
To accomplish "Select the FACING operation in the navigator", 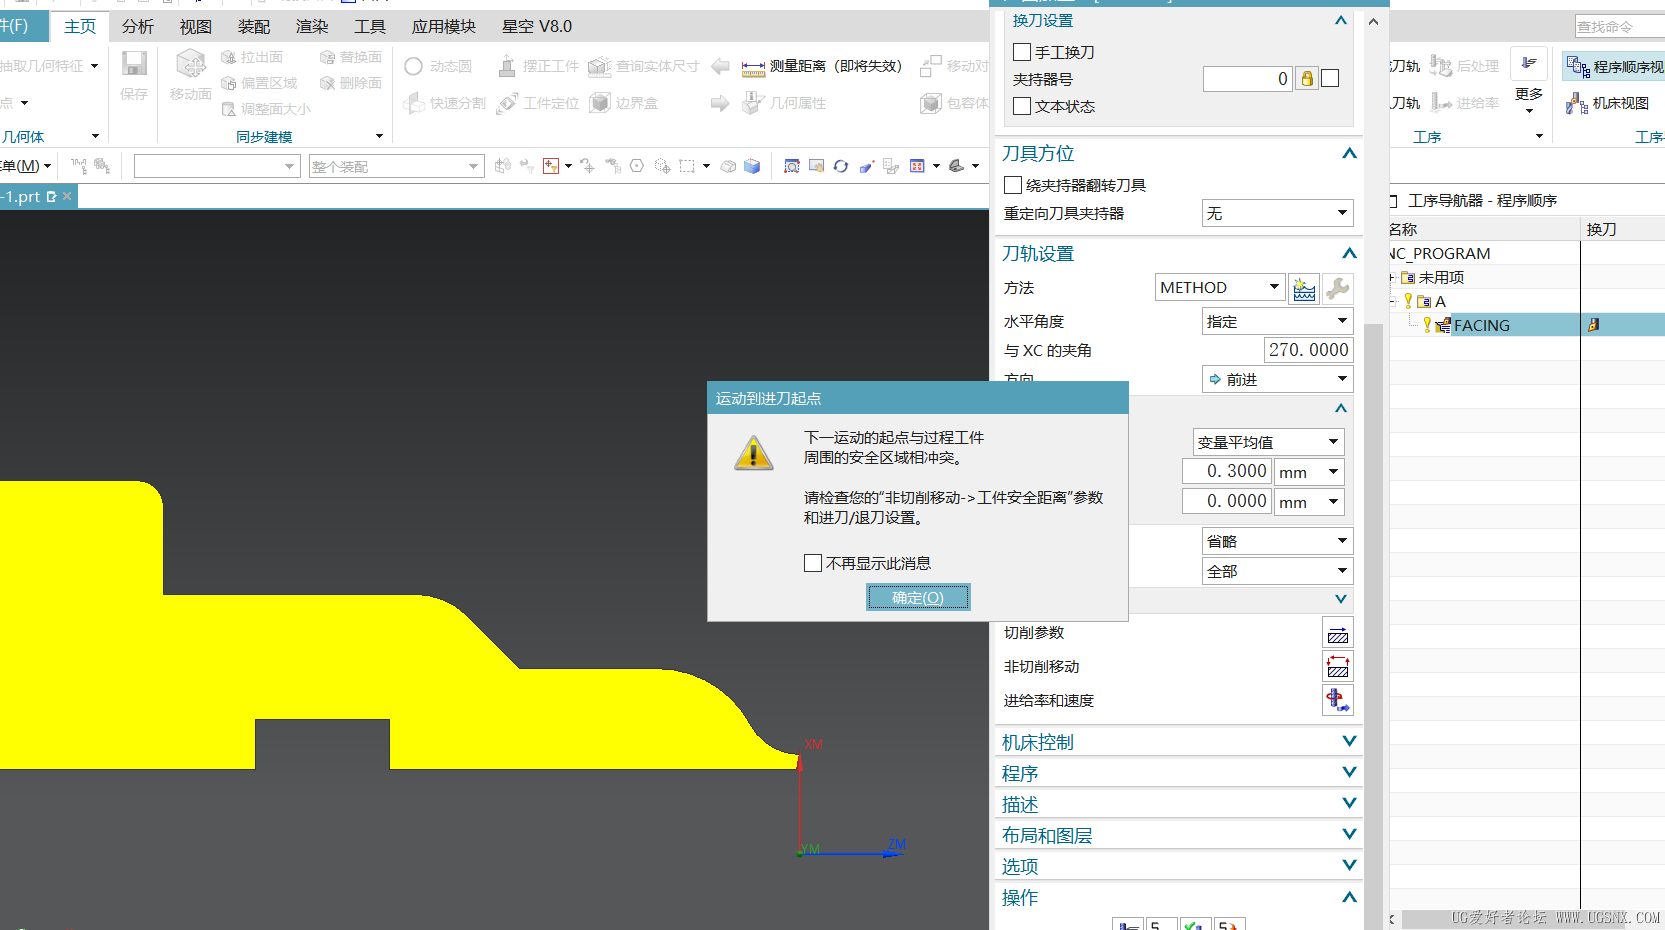I will click(x=1481, y=325).
